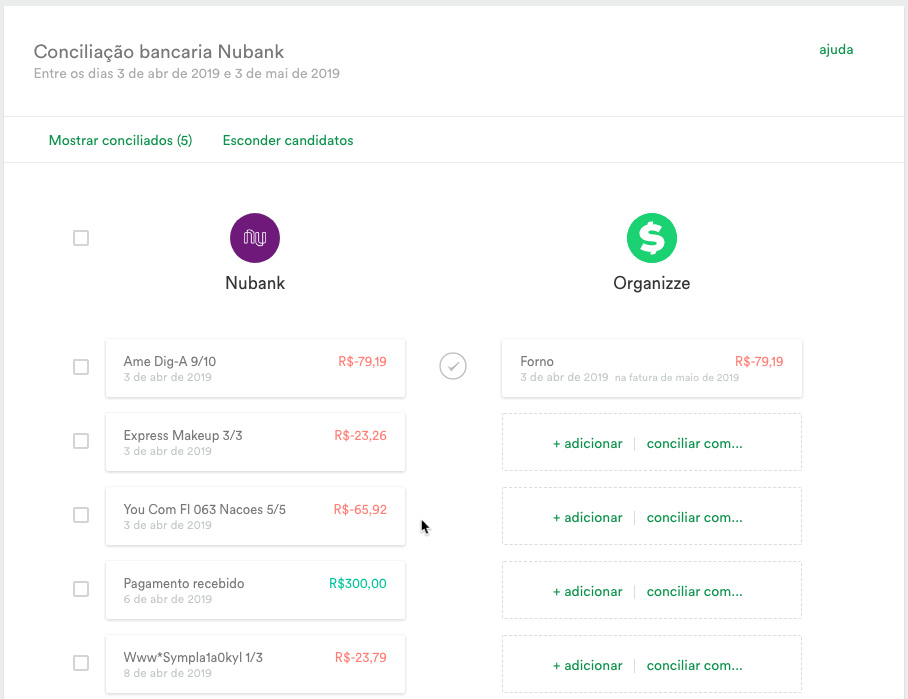The height and width of the screenshot is (699, 908).
Task: Add entry for You Com Fl 063 Nacoes
Action: (x=588, y=518)
